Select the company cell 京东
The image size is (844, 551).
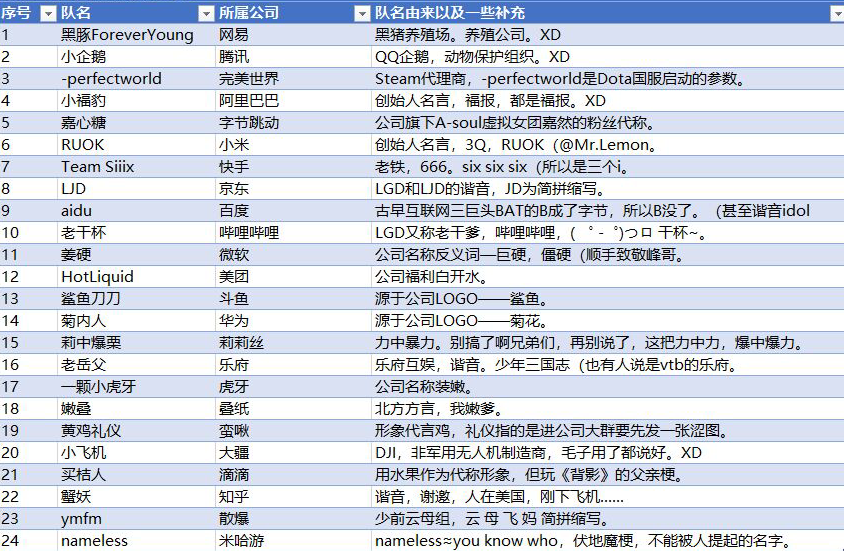[293, 189]
